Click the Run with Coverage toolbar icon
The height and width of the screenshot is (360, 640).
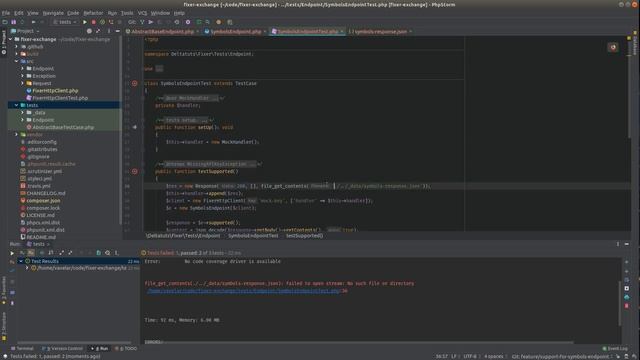[x=102, y=22]
